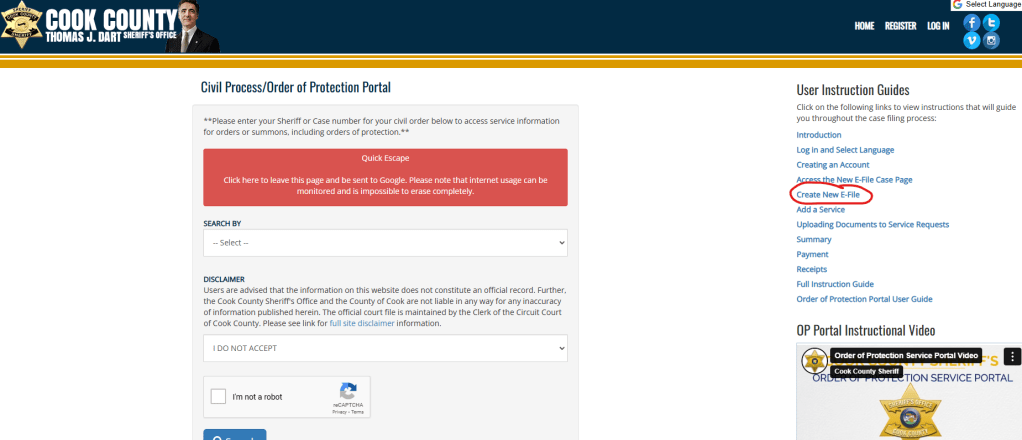This screenshot has width=1022, height=440.
Task: Open the I DO NOT ACCEPT dropdown
Action: pyautogui.click(x=385, y=347)
